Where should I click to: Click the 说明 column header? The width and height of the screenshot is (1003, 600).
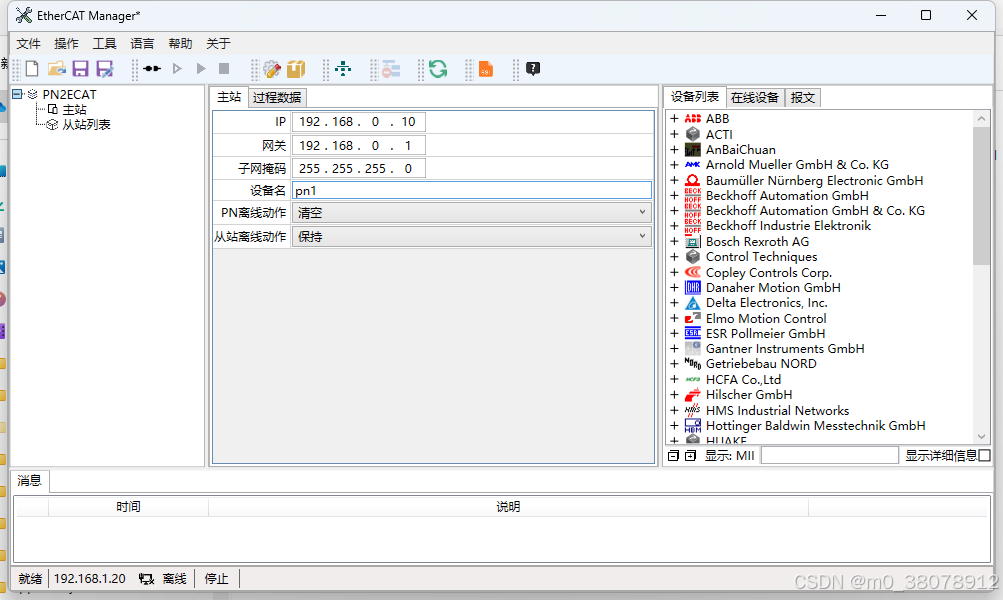[x=508, y=507]
